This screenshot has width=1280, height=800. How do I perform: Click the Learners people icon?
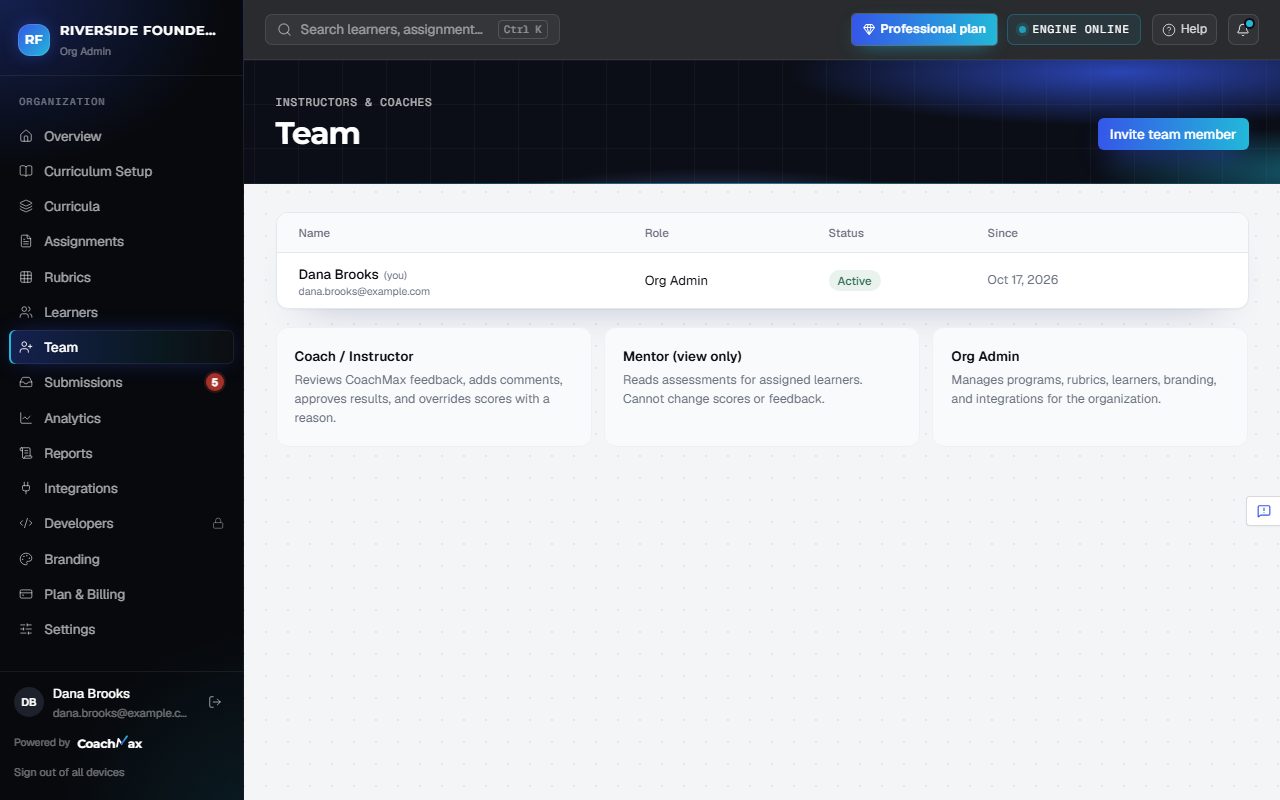pos(26,312)
